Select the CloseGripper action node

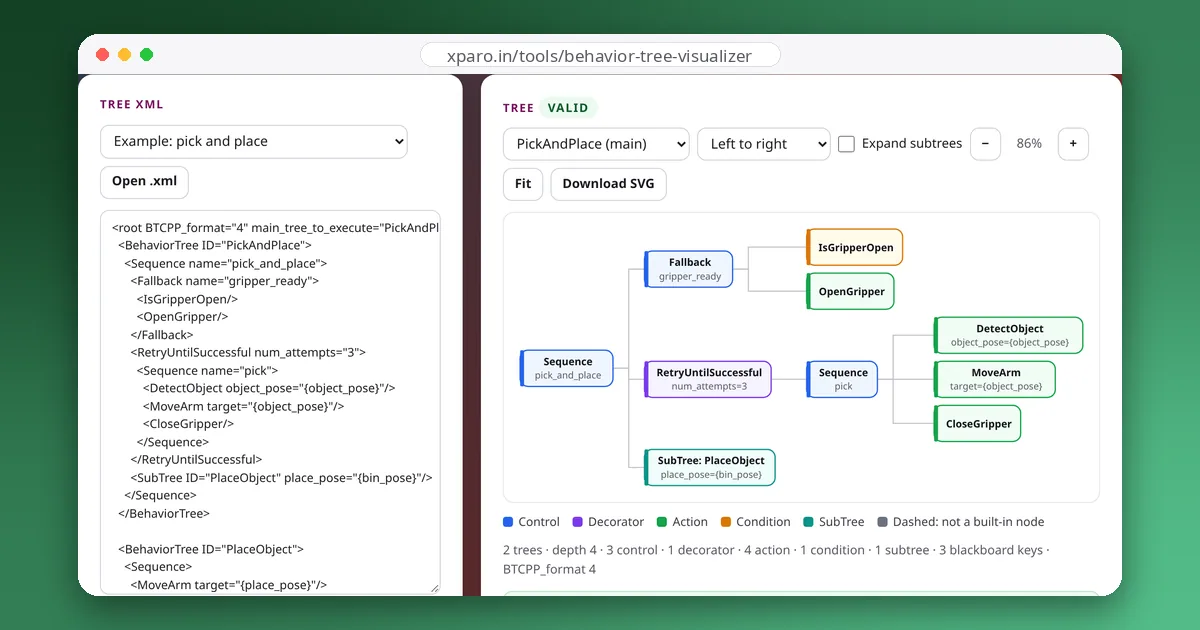(978, 424)
